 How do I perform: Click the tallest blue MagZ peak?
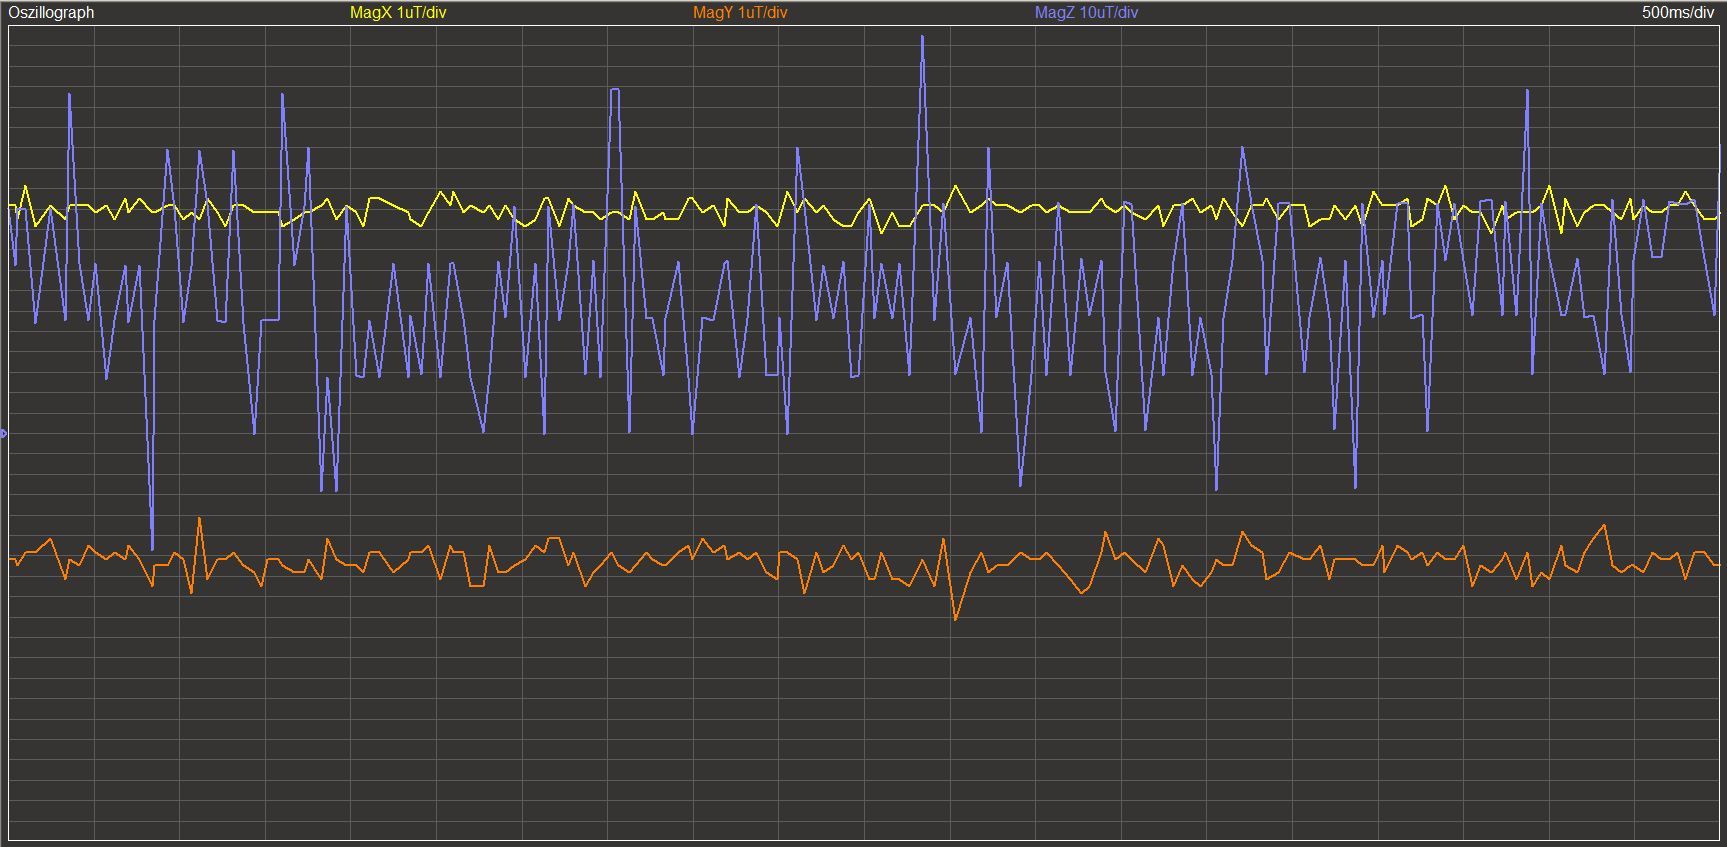tap(922, 38)
